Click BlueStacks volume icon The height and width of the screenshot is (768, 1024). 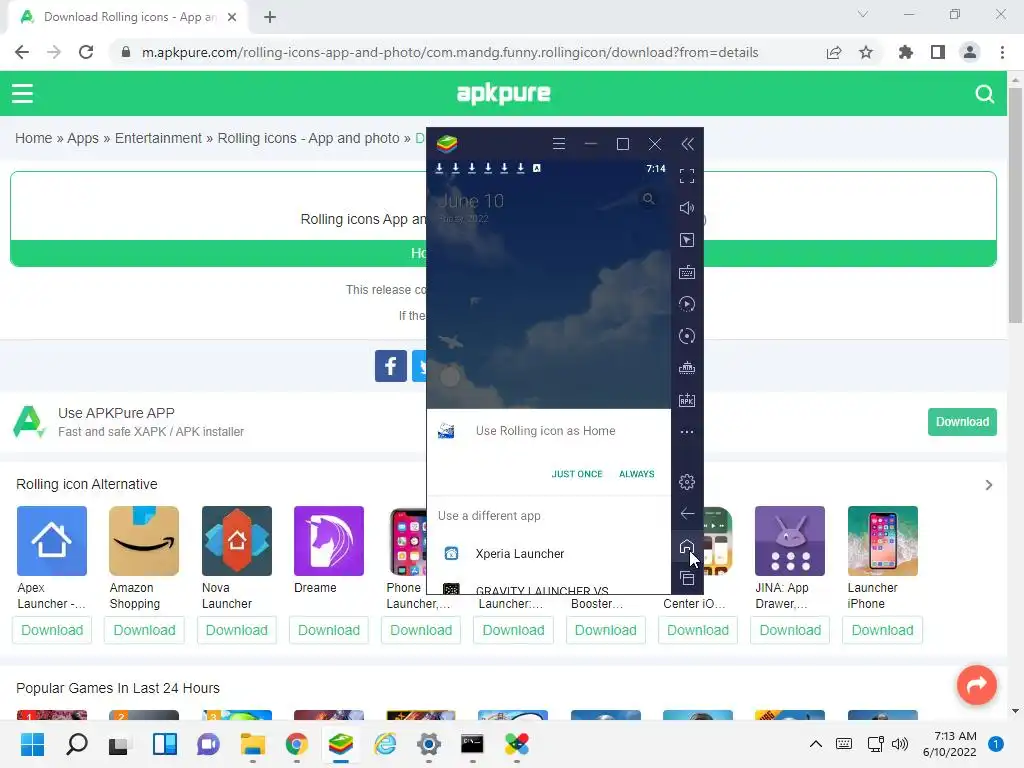pos(686,208)
